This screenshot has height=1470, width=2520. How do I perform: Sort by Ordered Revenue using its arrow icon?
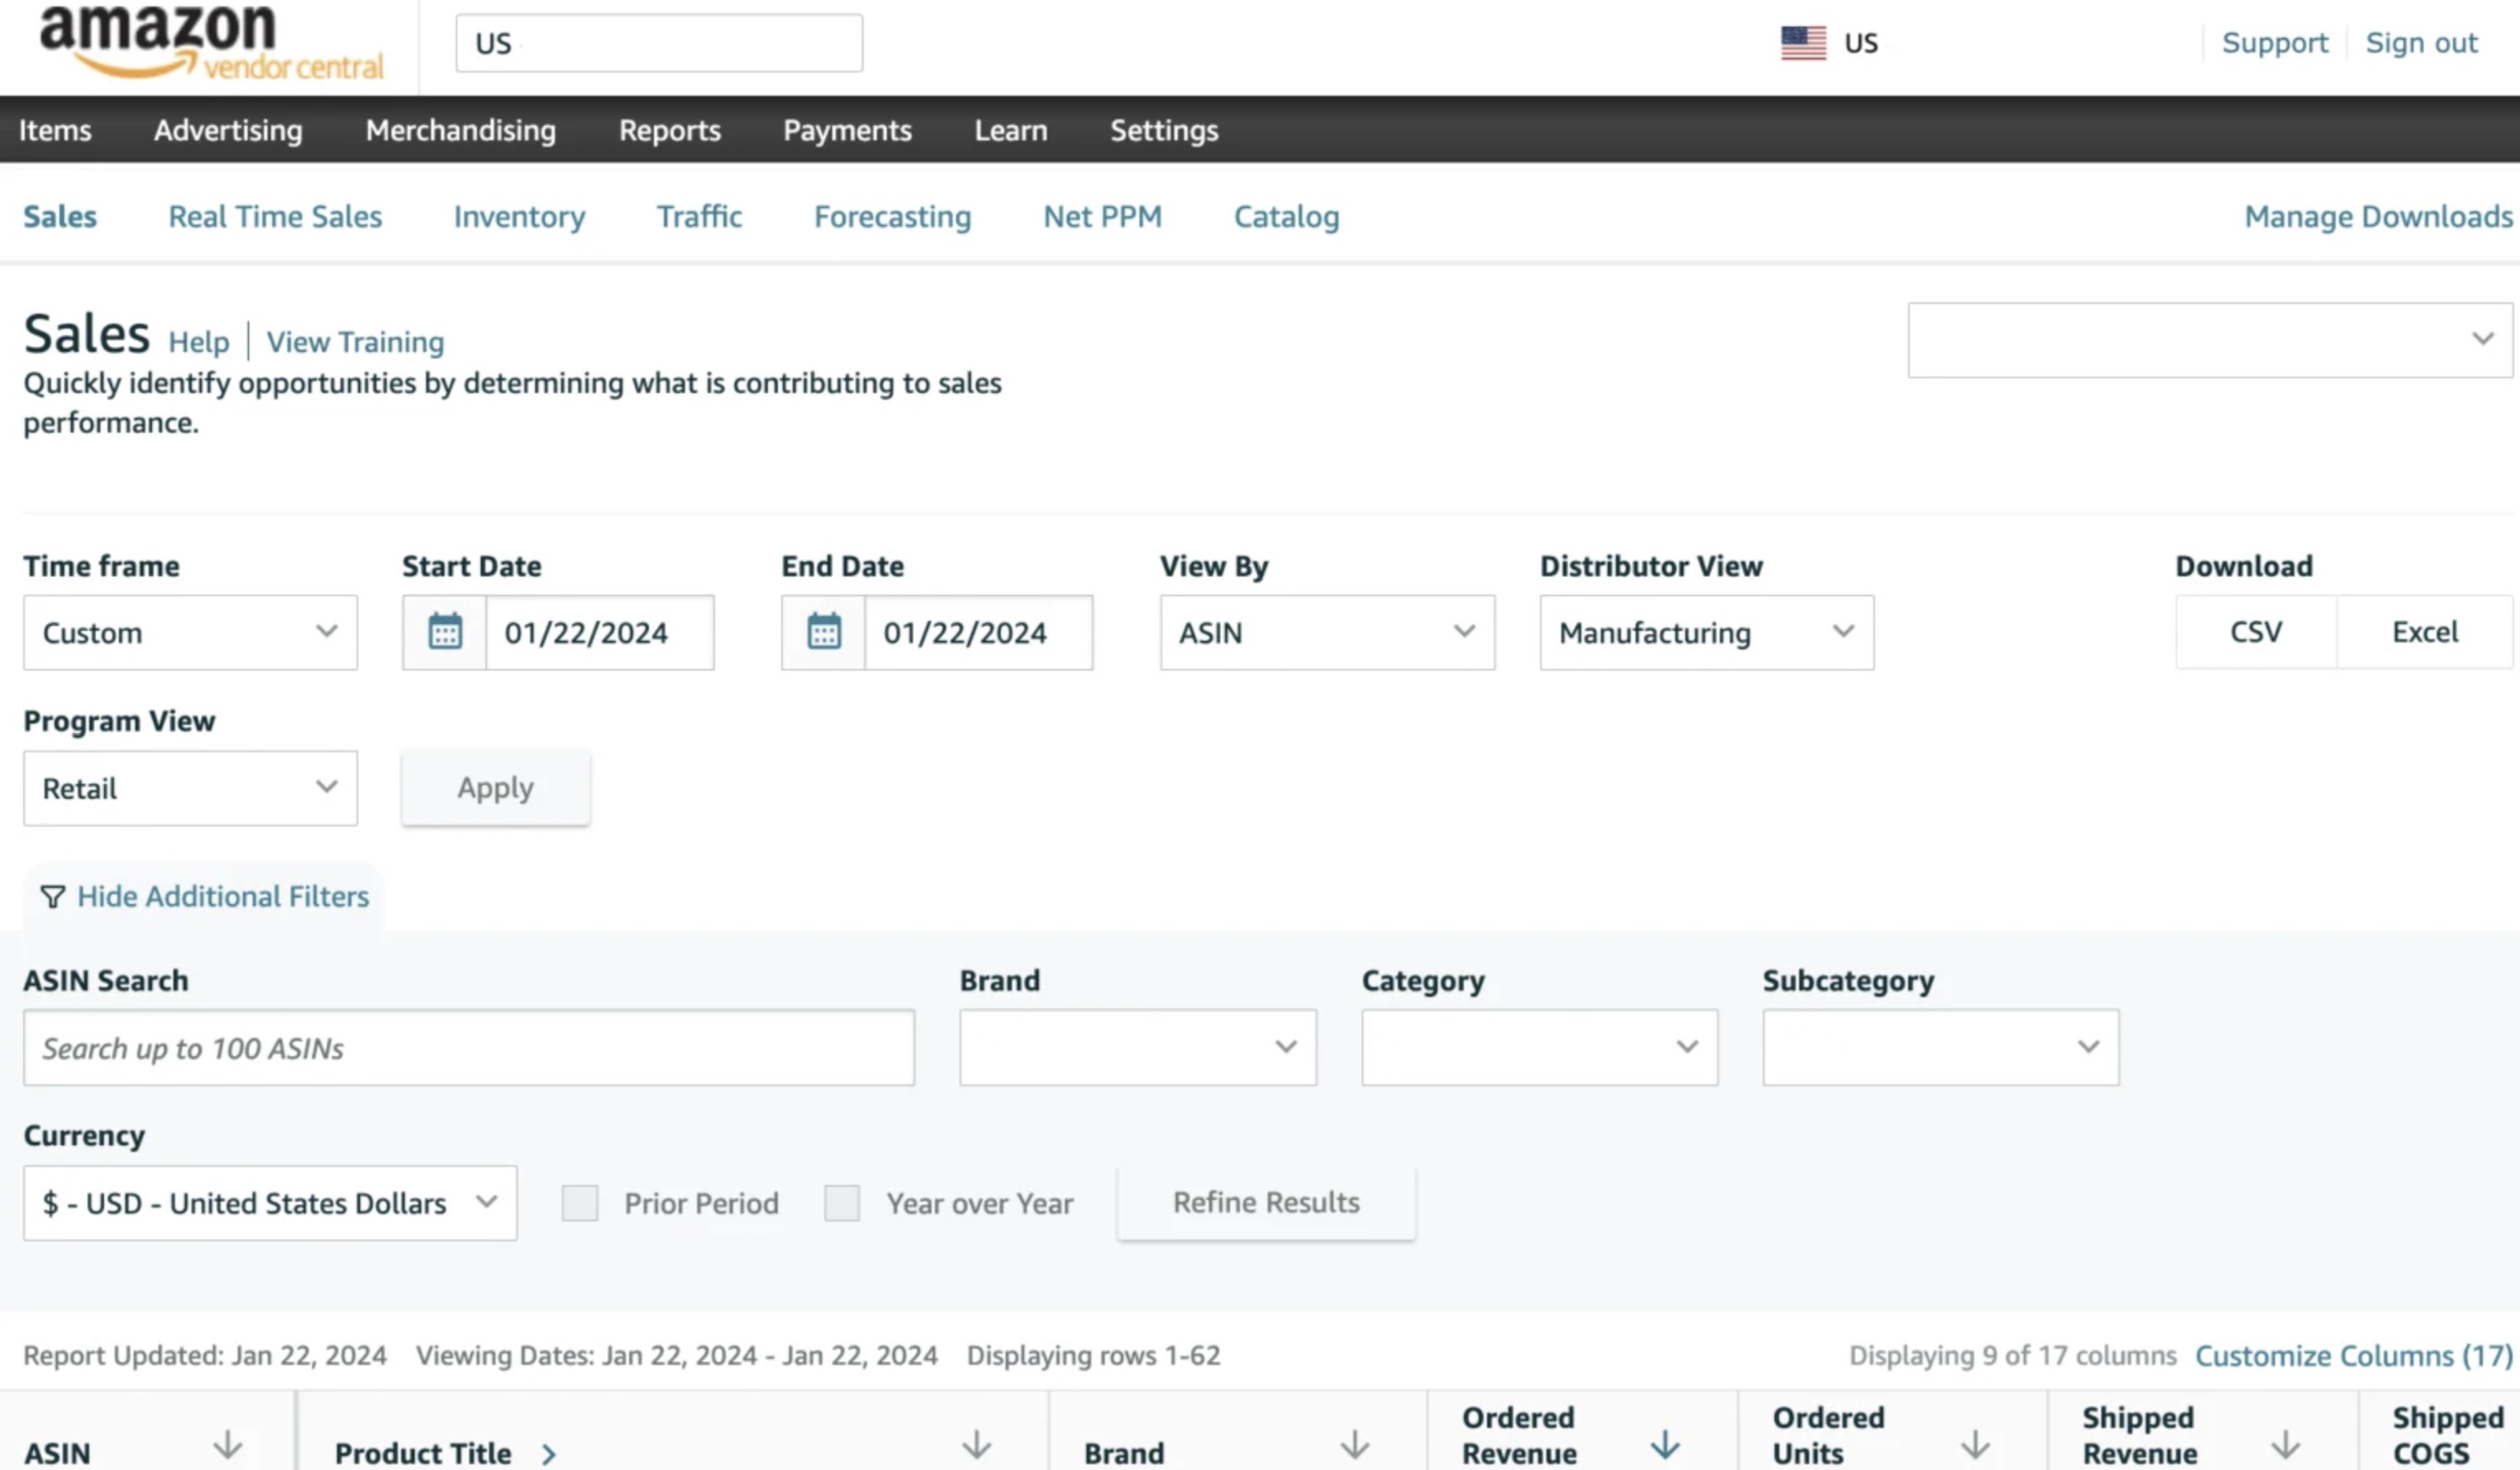click(x=1665, y=1444)
